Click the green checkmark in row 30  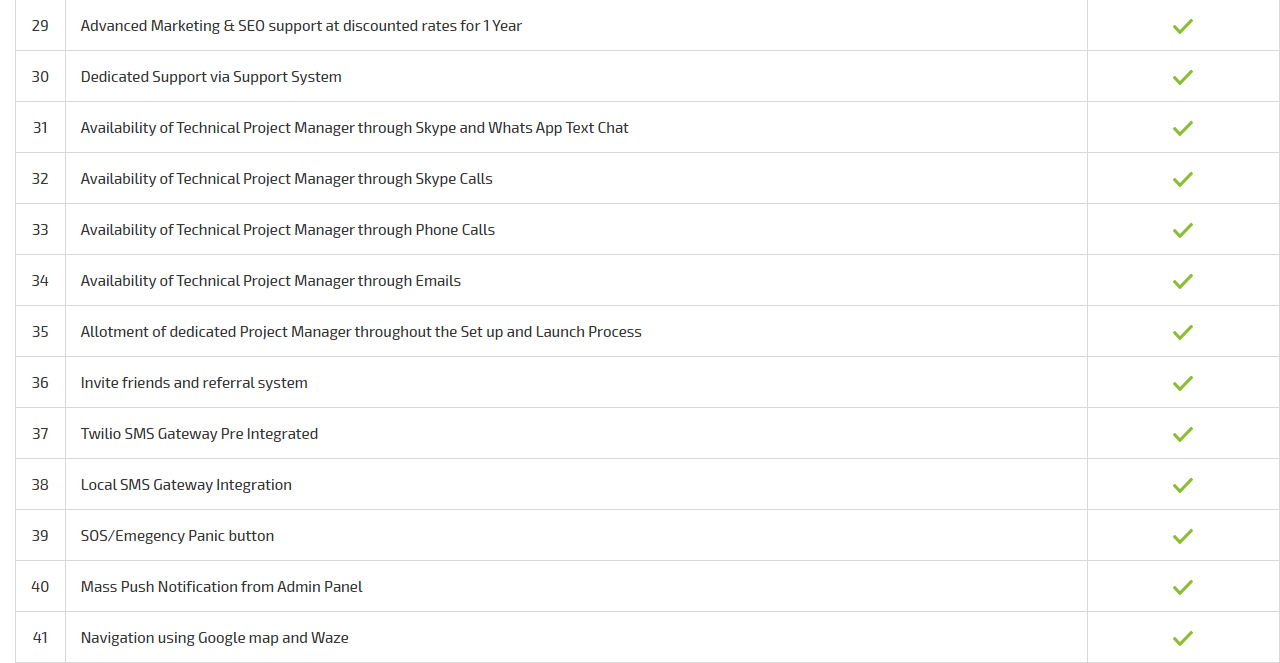pyautogui.click(x=1183, y=77)
